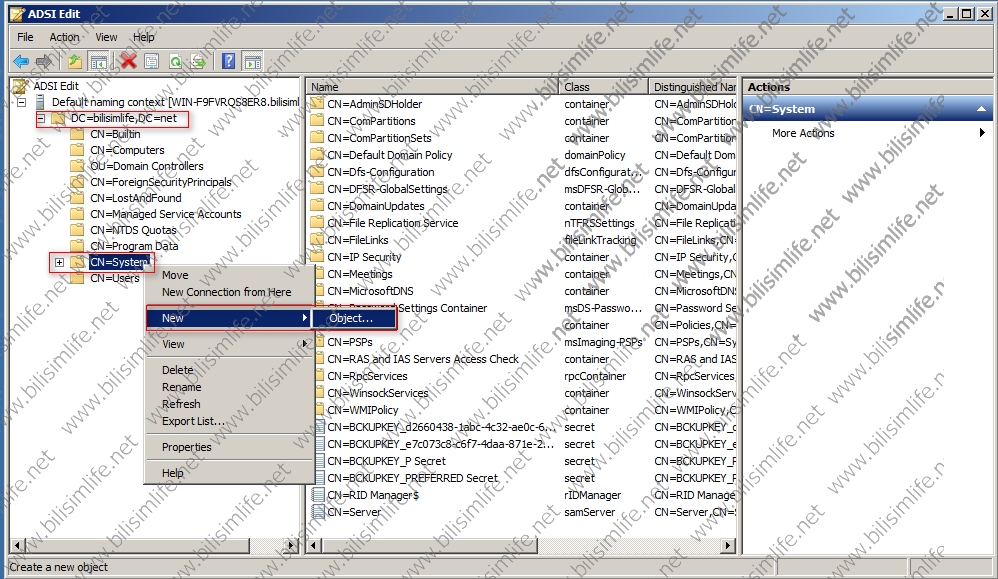Viewport: 998px width, 579px height.
Task: Click the folder icon beside CN=Builtin
Action: 77,134
